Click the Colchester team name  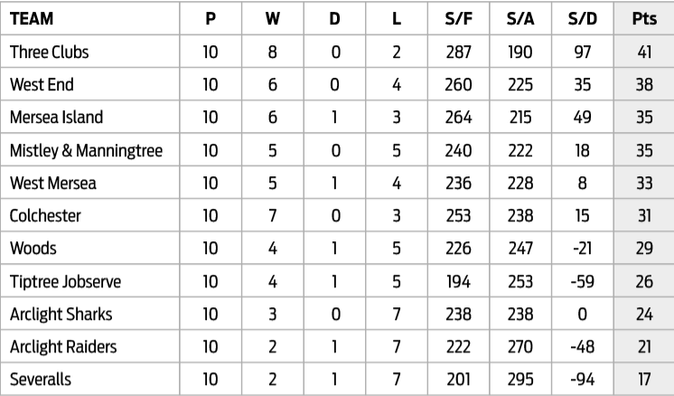tap(45, 216)
